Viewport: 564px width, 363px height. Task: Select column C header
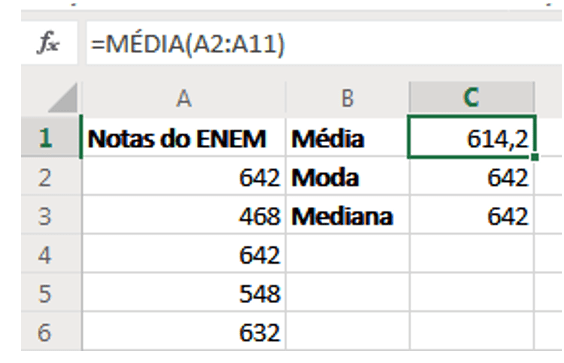472,98
